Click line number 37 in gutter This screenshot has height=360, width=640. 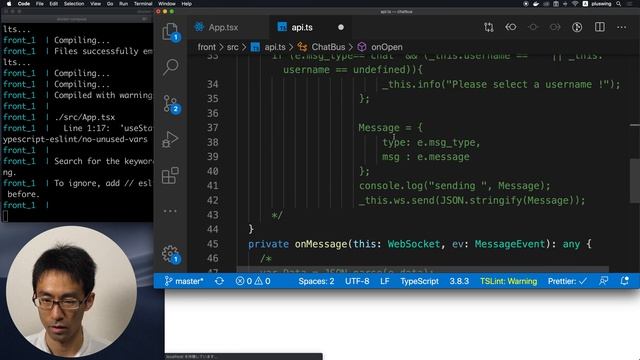(x=212, y=128)
